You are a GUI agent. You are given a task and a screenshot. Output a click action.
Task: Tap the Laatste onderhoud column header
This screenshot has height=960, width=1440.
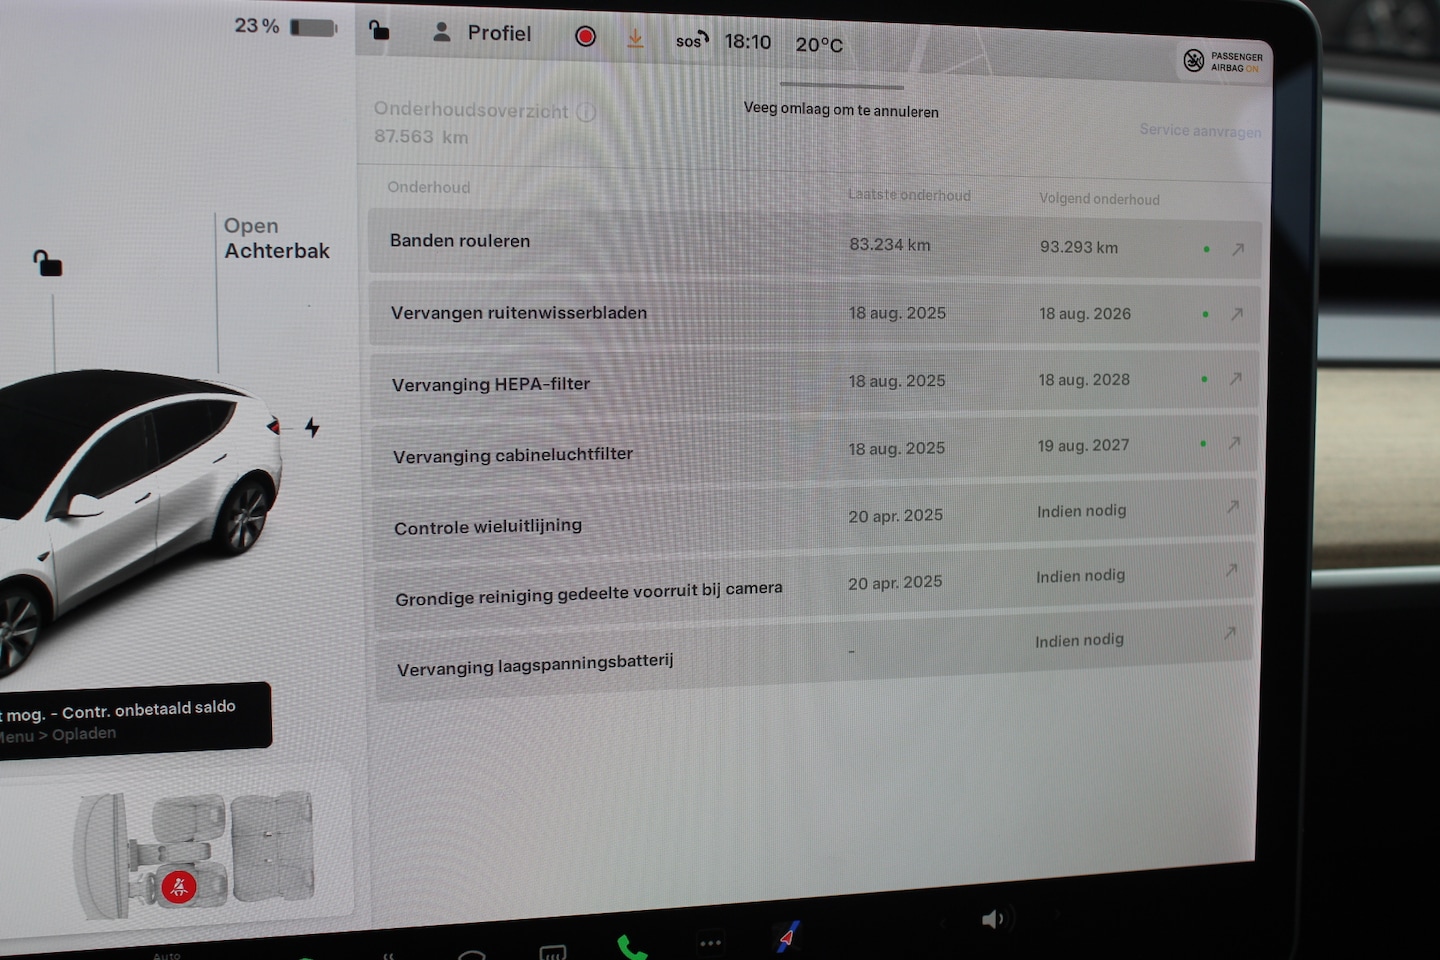point(909,195)
